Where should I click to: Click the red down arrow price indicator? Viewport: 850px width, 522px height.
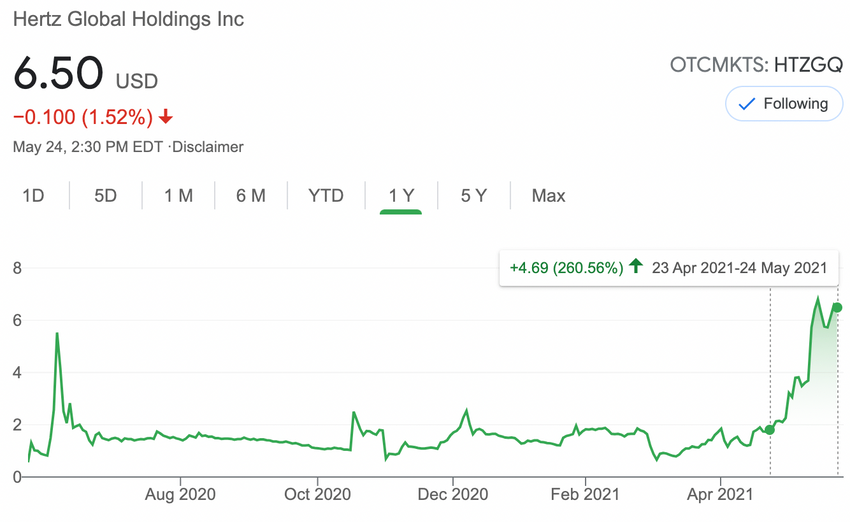(166, 116)
